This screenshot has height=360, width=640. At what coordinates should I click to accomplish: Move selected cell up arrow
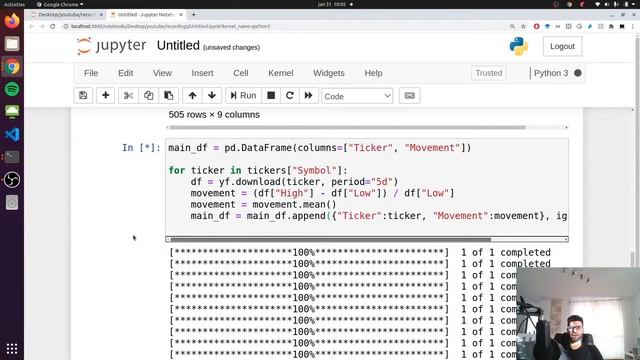tap(192, 96)
